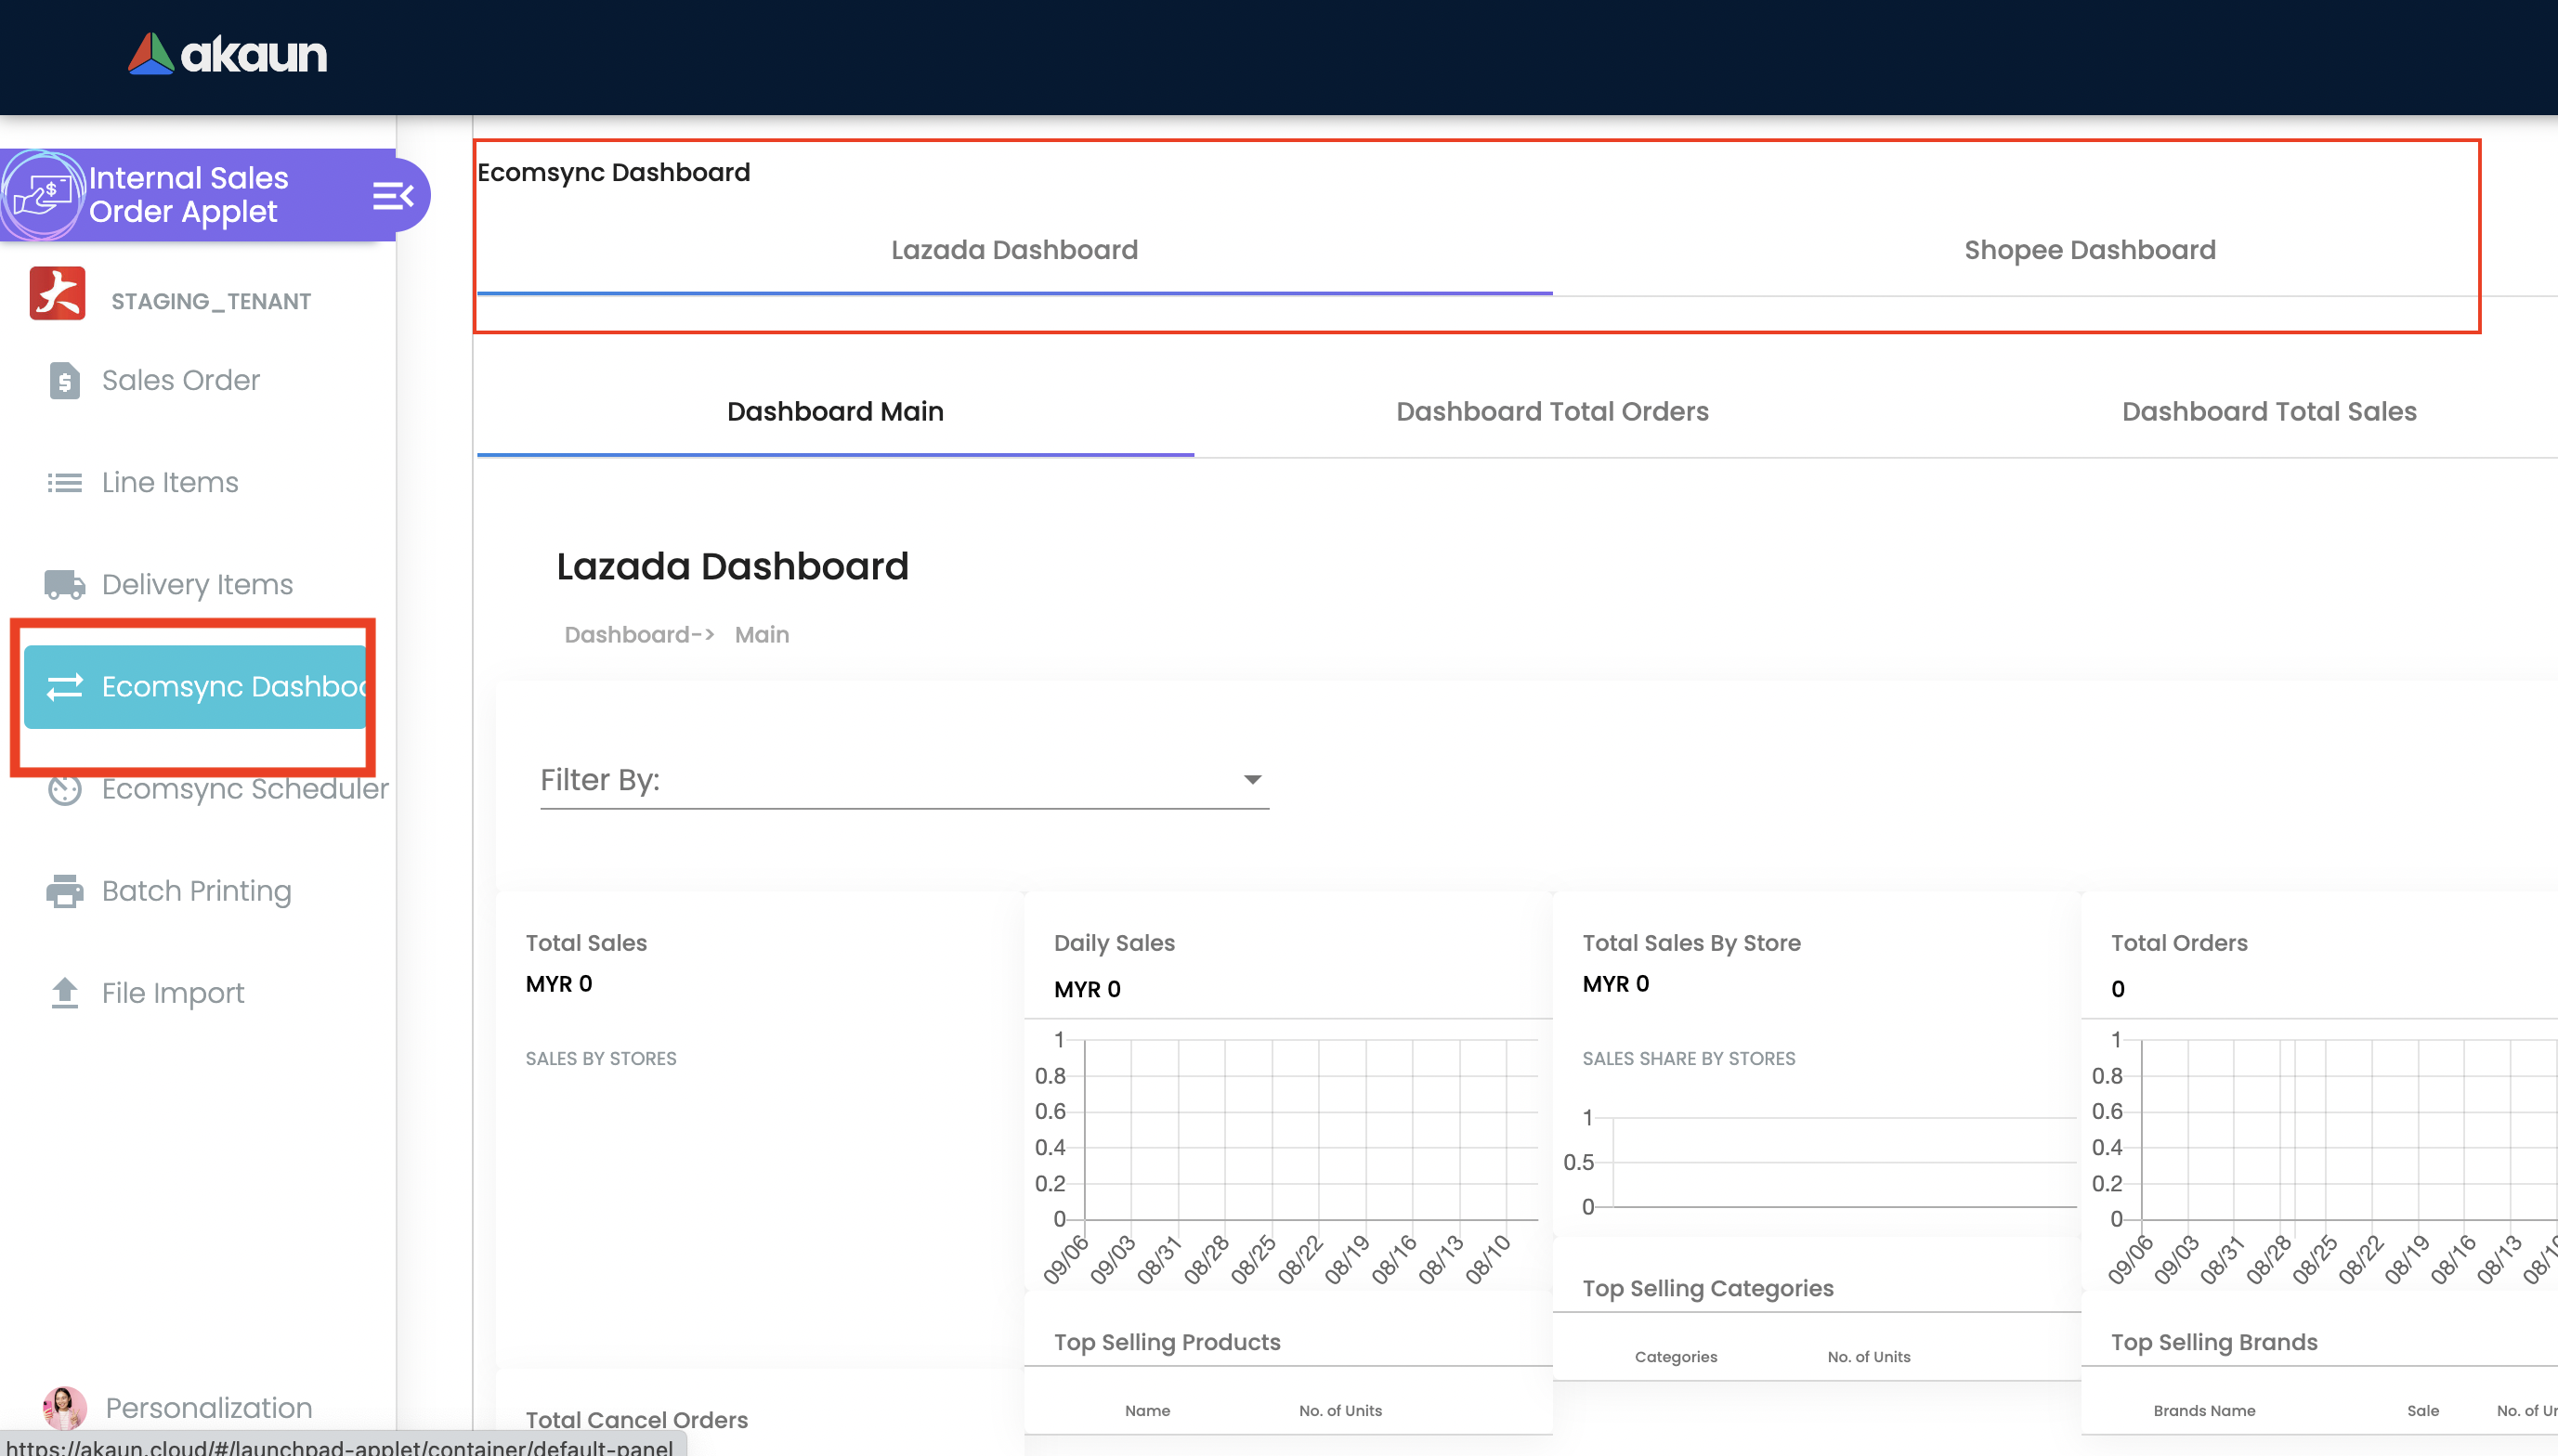The width and height of the screenshot is (2558, 1456).
Task: Click the Dashboard-> breadcrumb link
Action: (639, 635)
